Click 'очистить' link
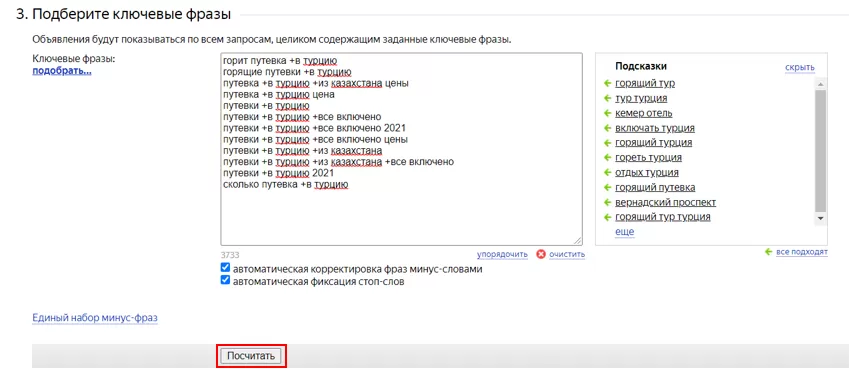 tap(567, 254)
